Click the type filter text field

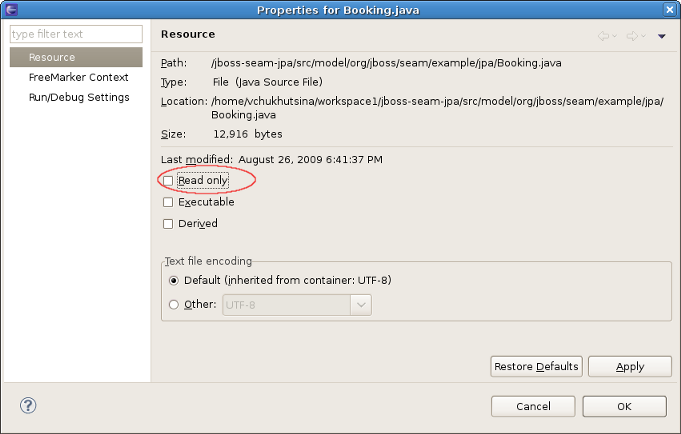(x=76, y=34)
